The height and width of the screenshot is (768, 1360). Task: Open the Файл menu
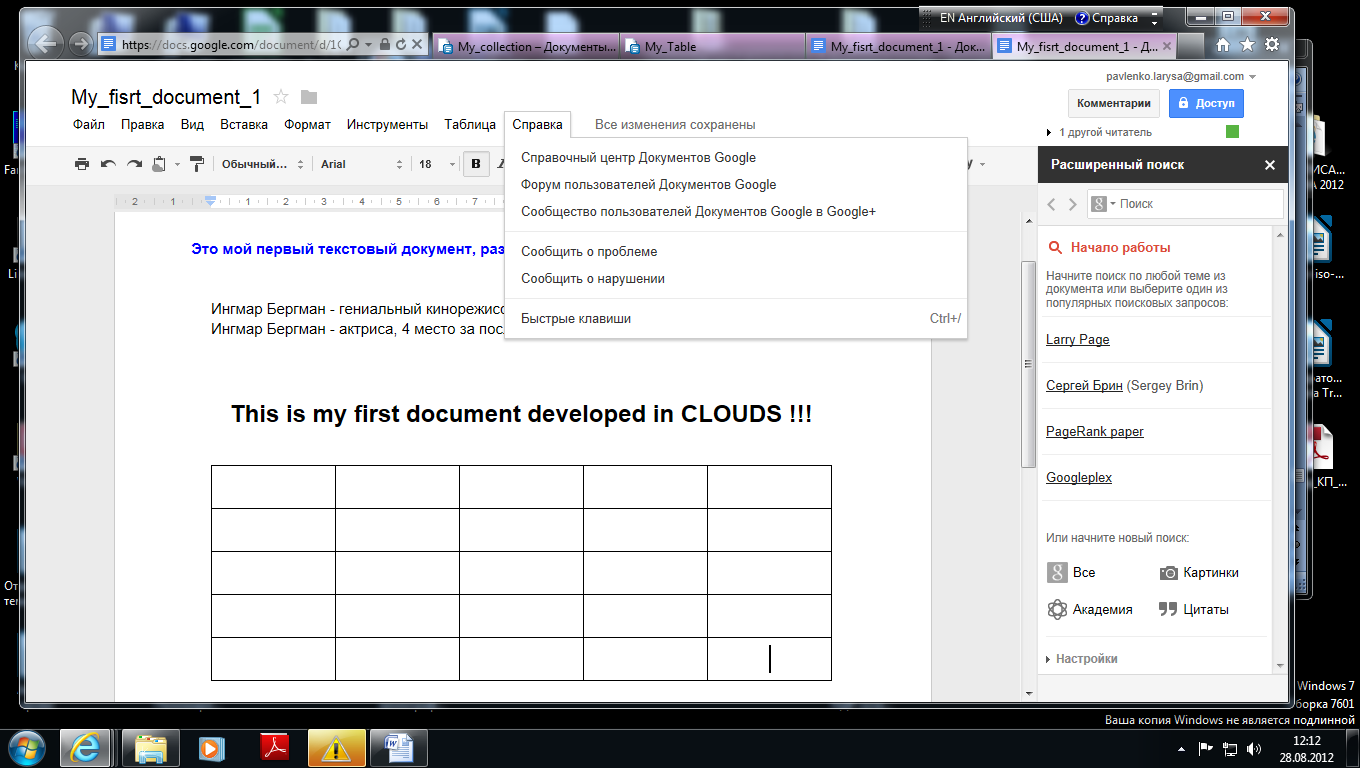[x=89, y=125]
